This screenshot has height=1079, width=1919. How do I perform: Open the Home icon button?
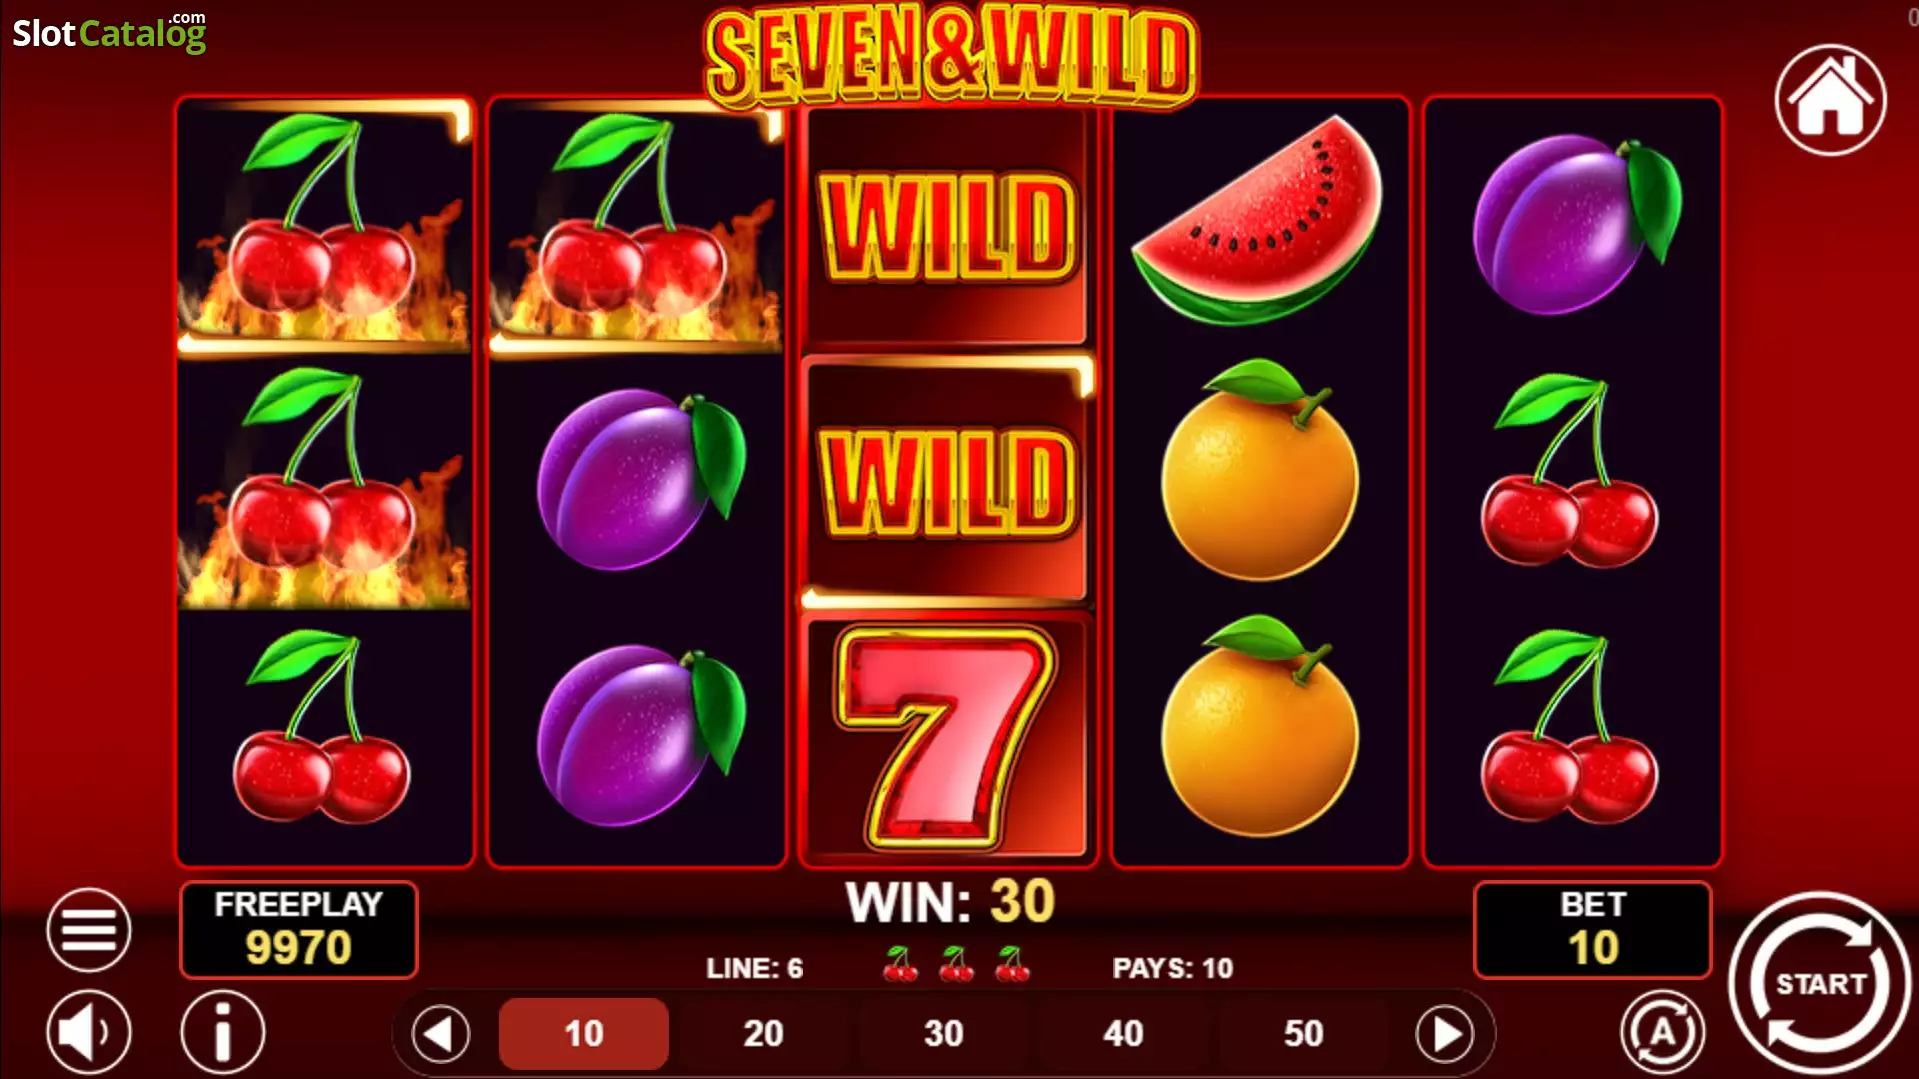(1830, 100)
